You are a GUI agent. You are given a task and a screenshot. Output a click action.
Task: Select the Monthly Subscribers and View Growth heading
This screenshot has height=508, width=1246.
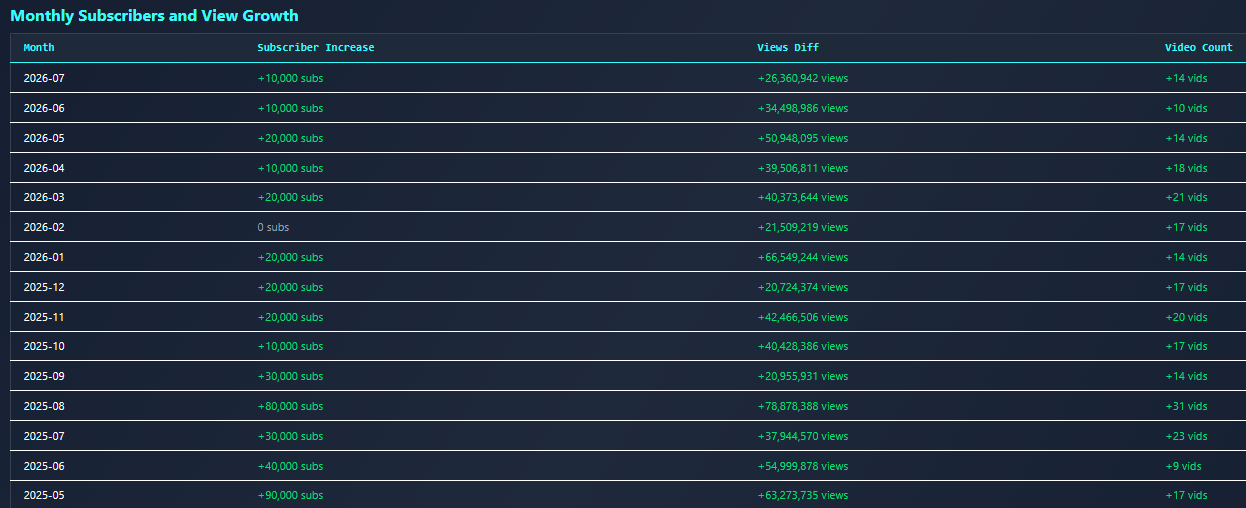(154, 16)
